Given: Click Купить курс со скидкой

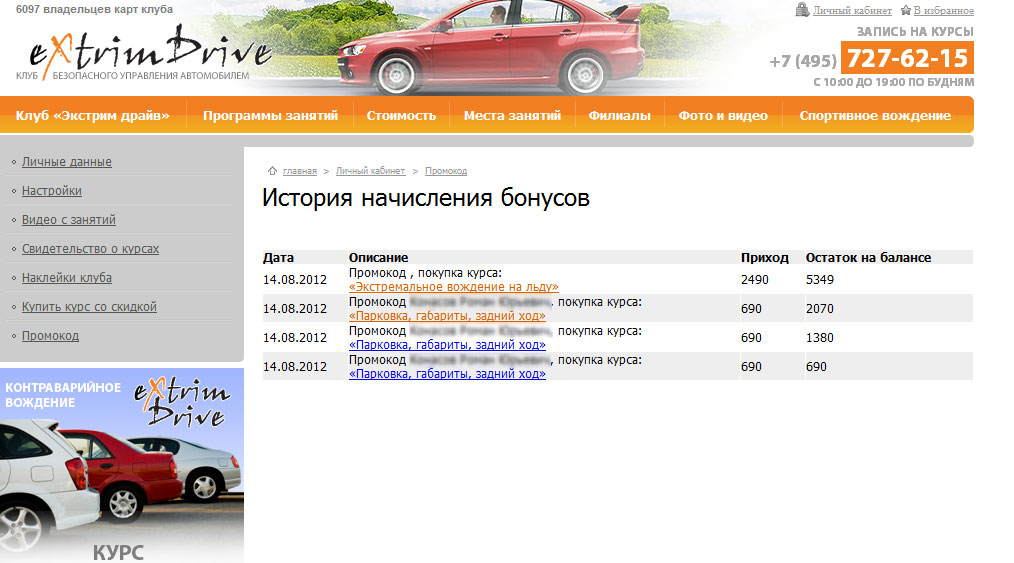Looking at the screenshot, I should click(89, 307).
